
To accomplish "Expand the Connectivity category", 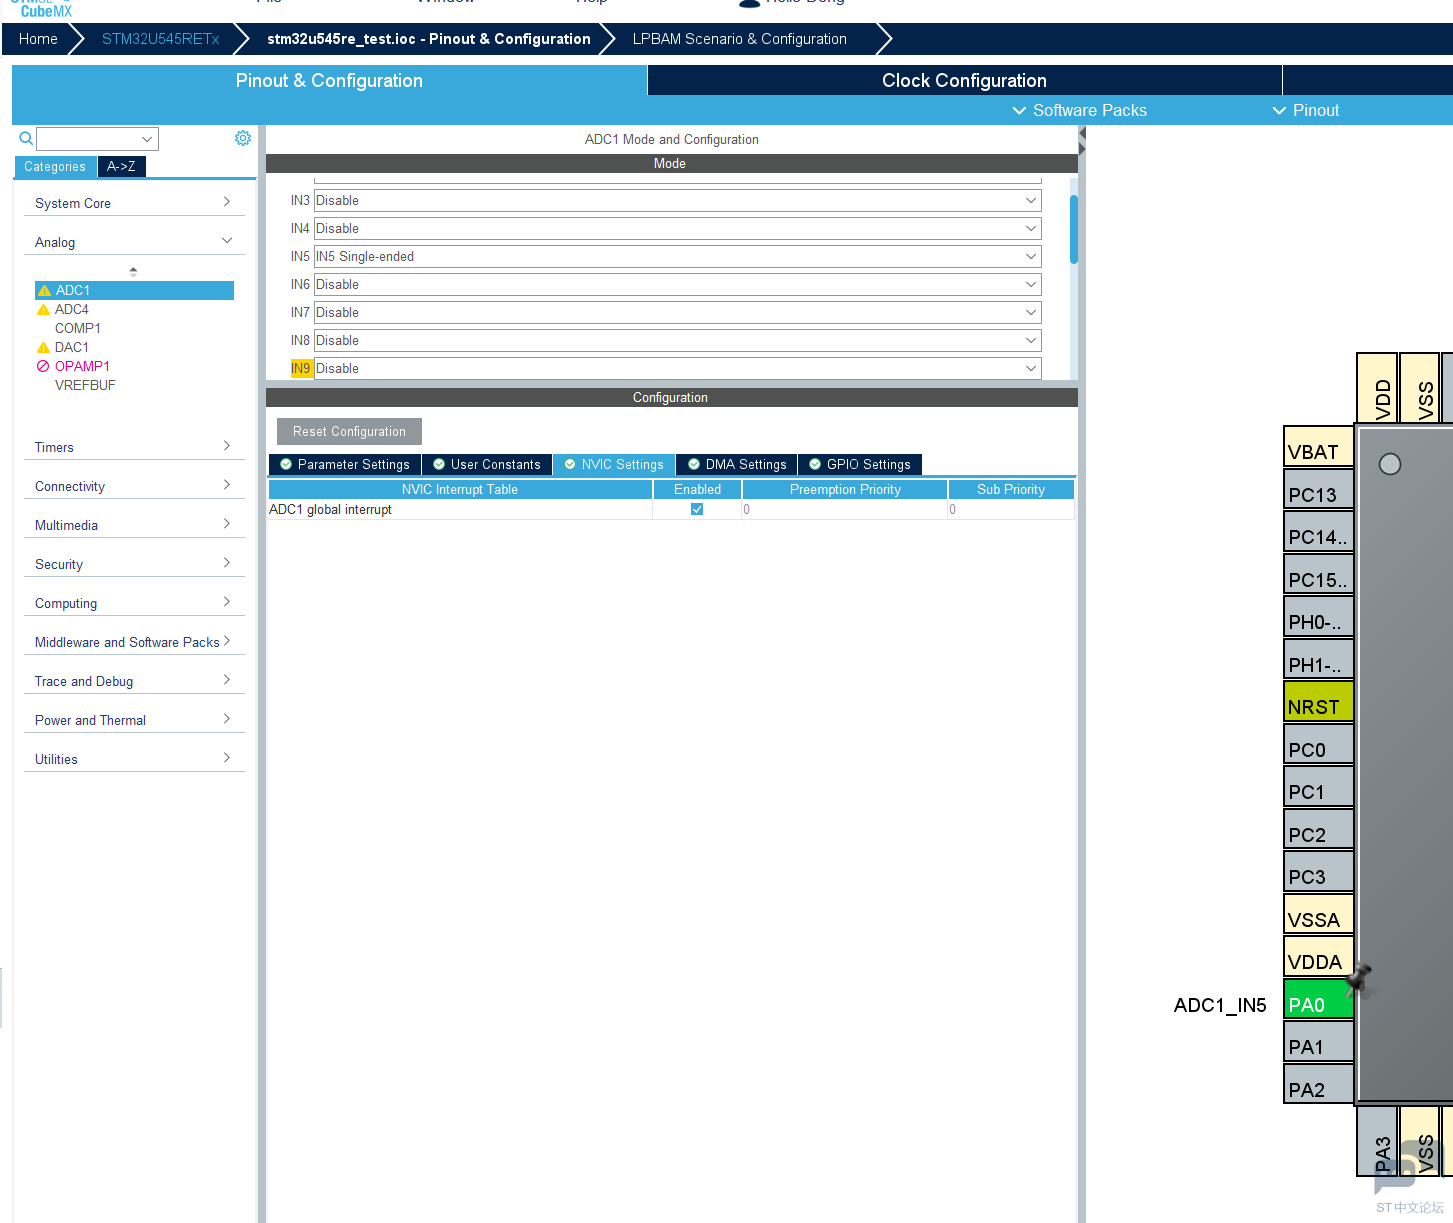I will (x=133, y=486).
